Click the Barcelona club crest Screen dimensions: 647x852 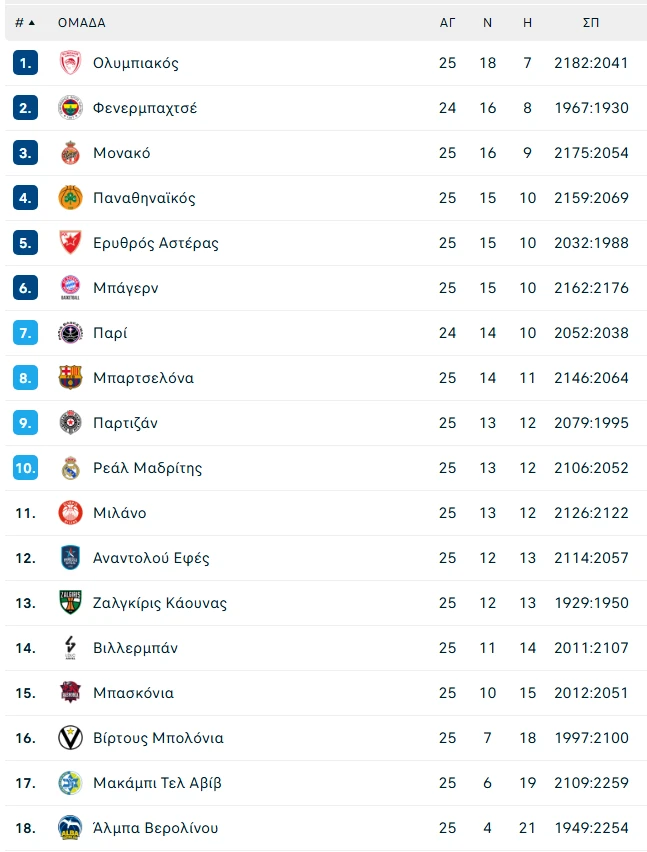point(69,378)
